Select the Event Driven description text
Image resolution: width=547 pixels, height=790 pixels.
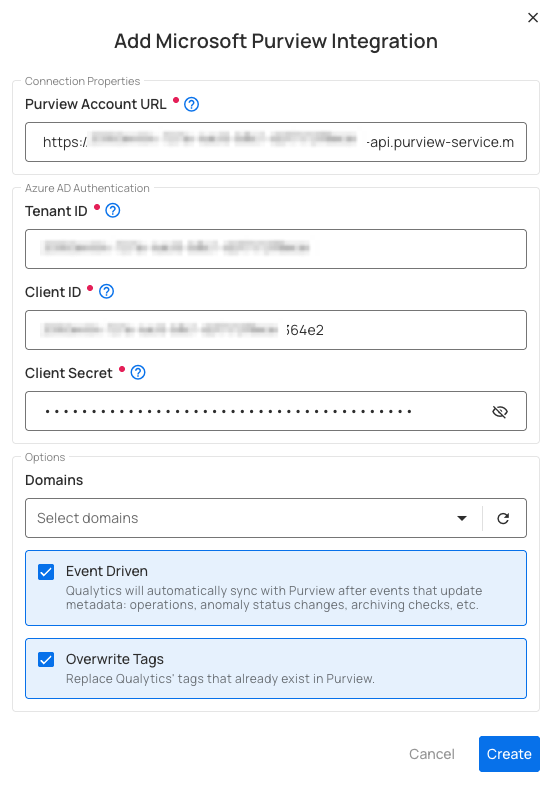coord(274,598)
